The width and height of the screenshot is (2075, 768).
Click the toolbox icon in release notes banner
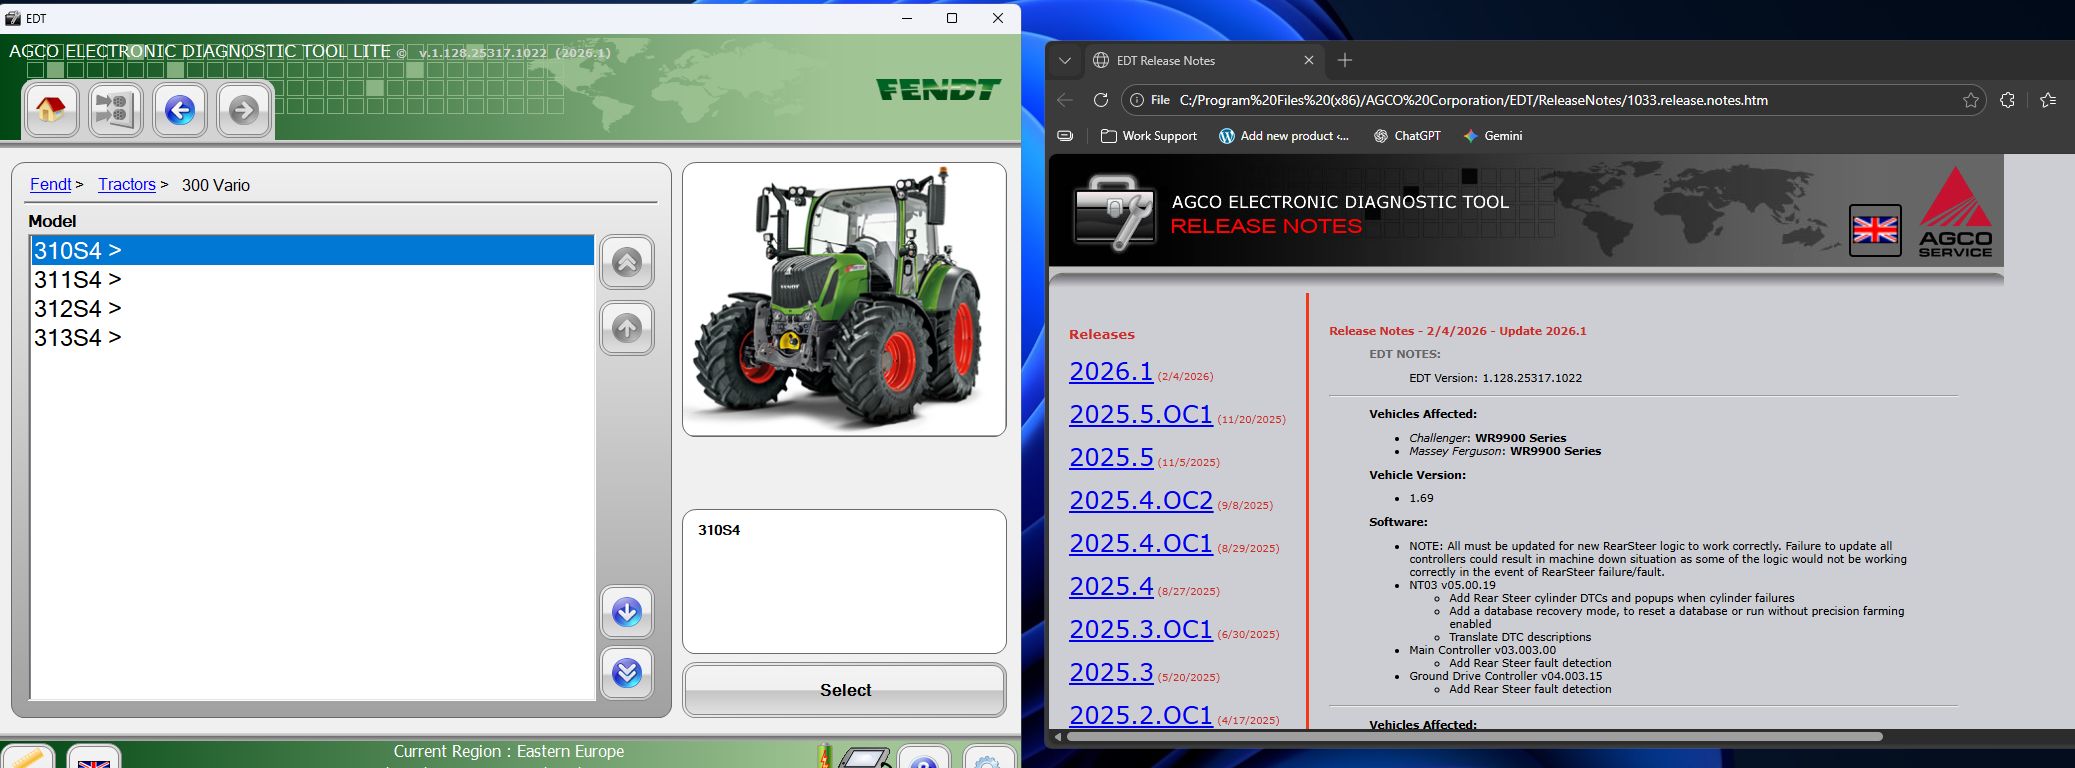tap(1114, 212)
